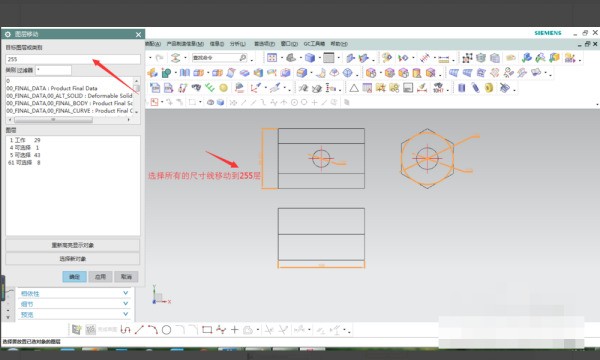Open the 窗口(O) menu
The height and width of the screenshot is (360, 600).
[289, 44]
